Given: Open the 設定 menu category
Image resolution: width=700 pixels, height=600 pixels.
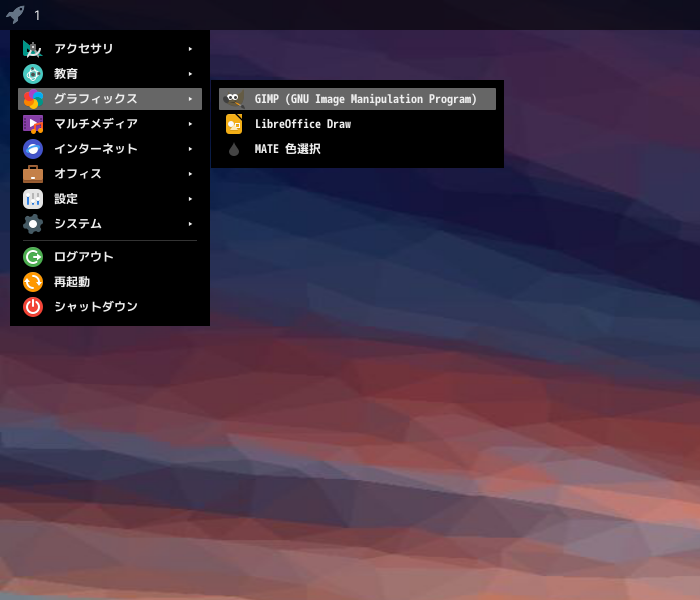Looking at the screenshot, I should tap(110, 199).
